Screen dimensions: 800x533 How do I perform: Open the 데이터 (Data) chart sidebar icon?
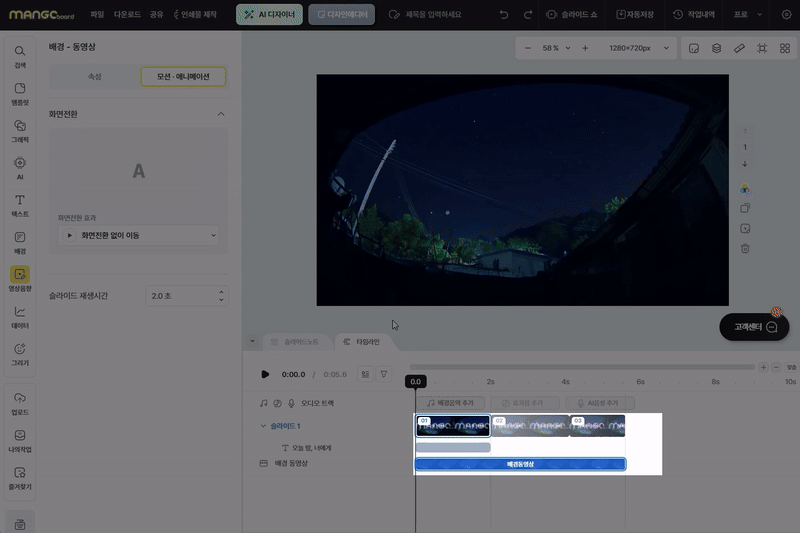pyautogui.click(x=20, y=317)
